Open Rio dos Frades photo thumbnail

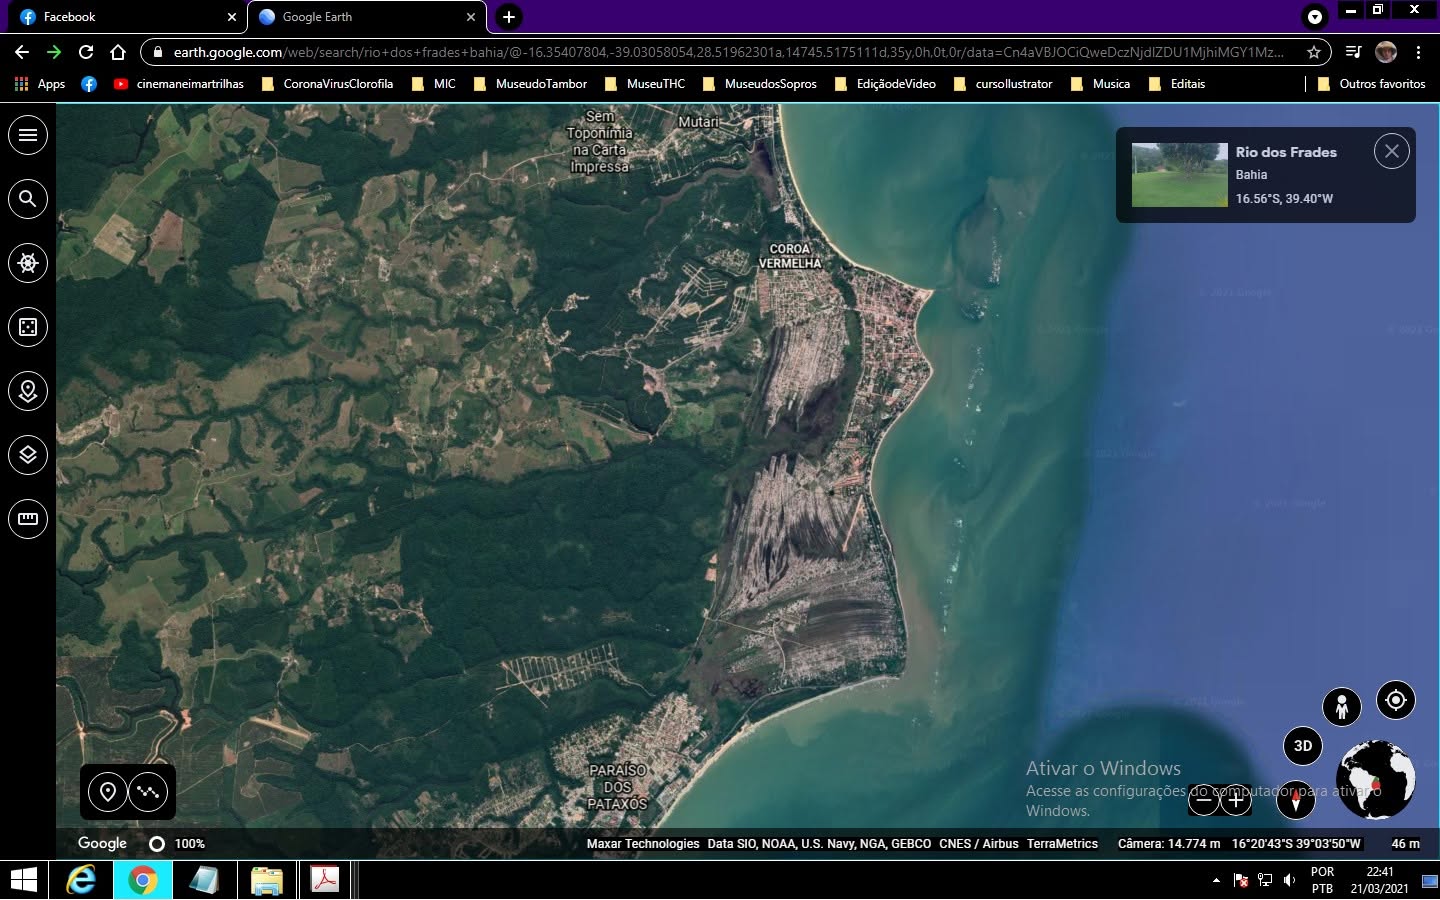(1180, 175)
